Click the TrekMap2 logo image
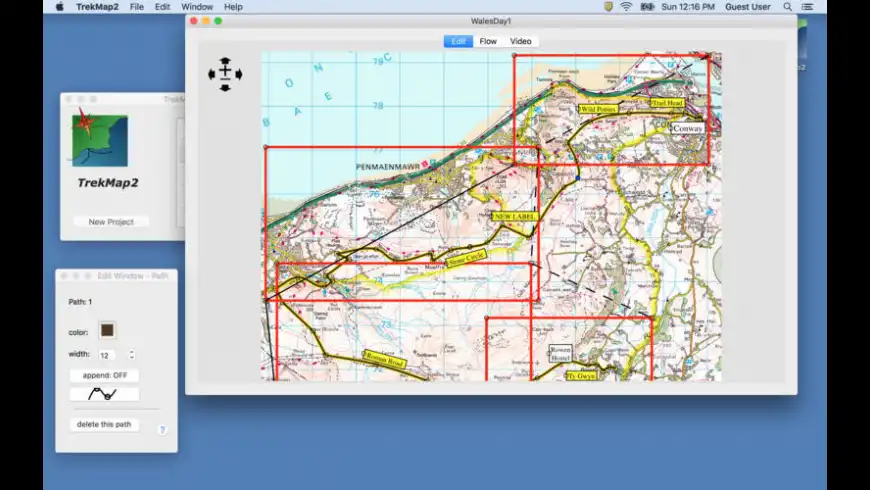The width and height of the screenshot is (870, 490). 100,140
